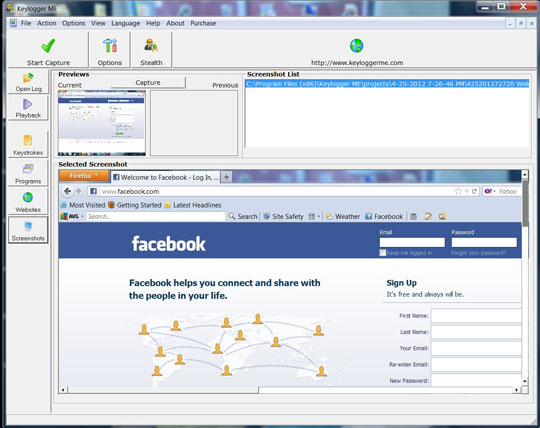This screenshot has height=428, width=540.
Task: Click the Capture button in Previews
Action: point(148,83)
